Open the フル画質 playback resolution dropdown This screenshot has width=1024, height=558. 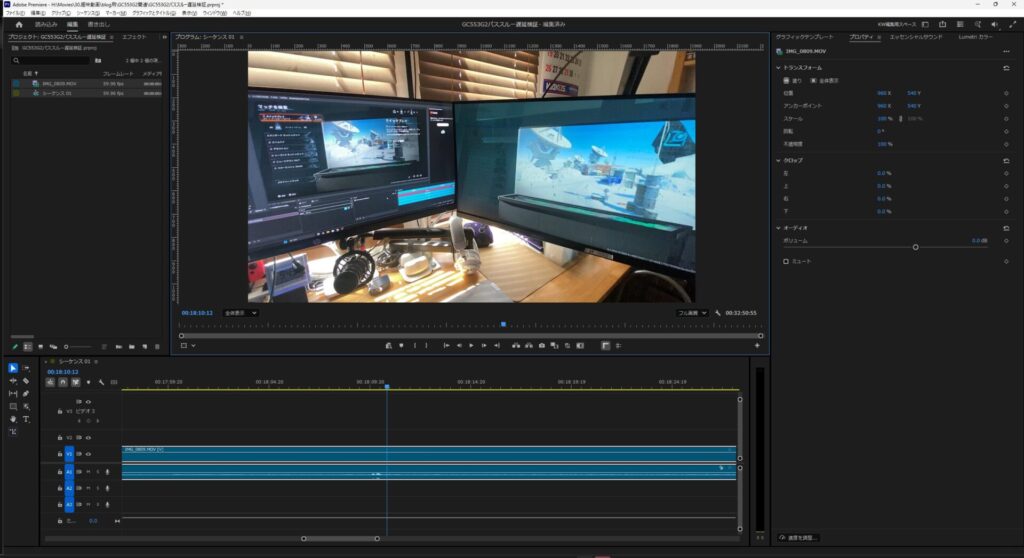[692, 313]
